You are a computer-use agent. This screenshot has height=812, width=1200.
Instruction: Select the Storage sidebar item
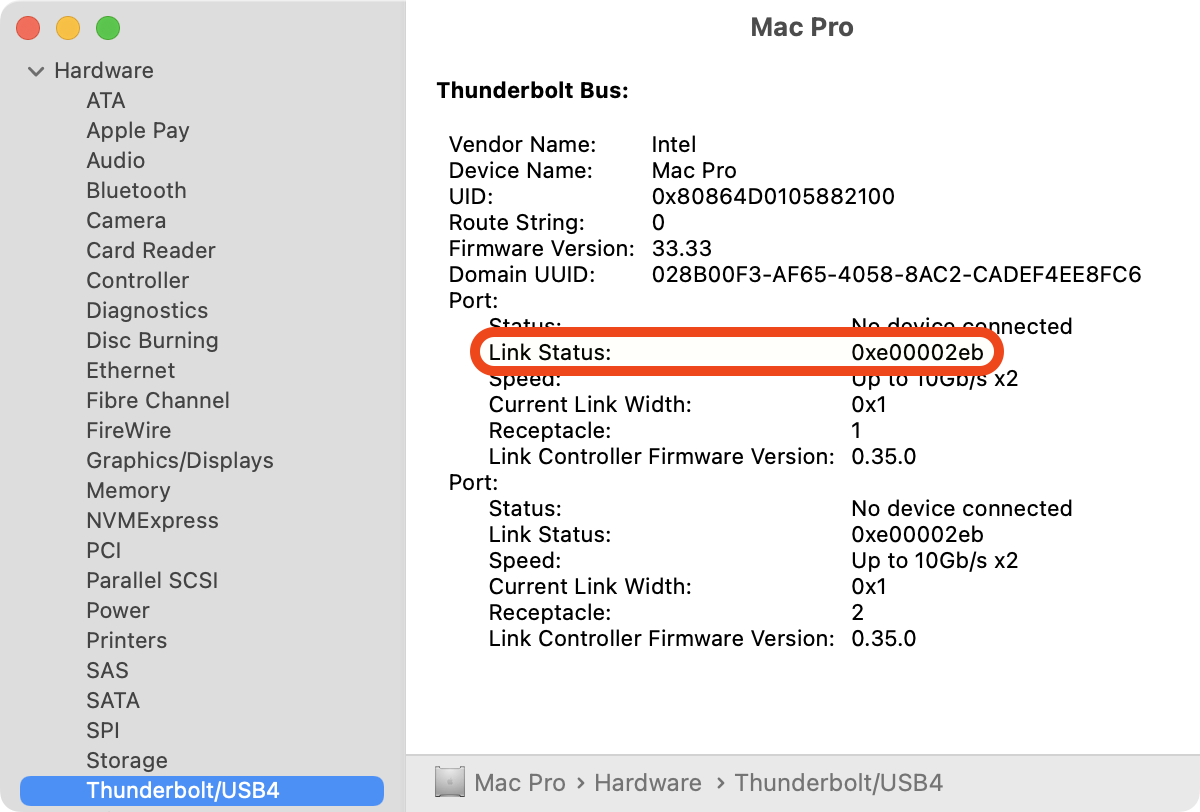coord(127,760)
